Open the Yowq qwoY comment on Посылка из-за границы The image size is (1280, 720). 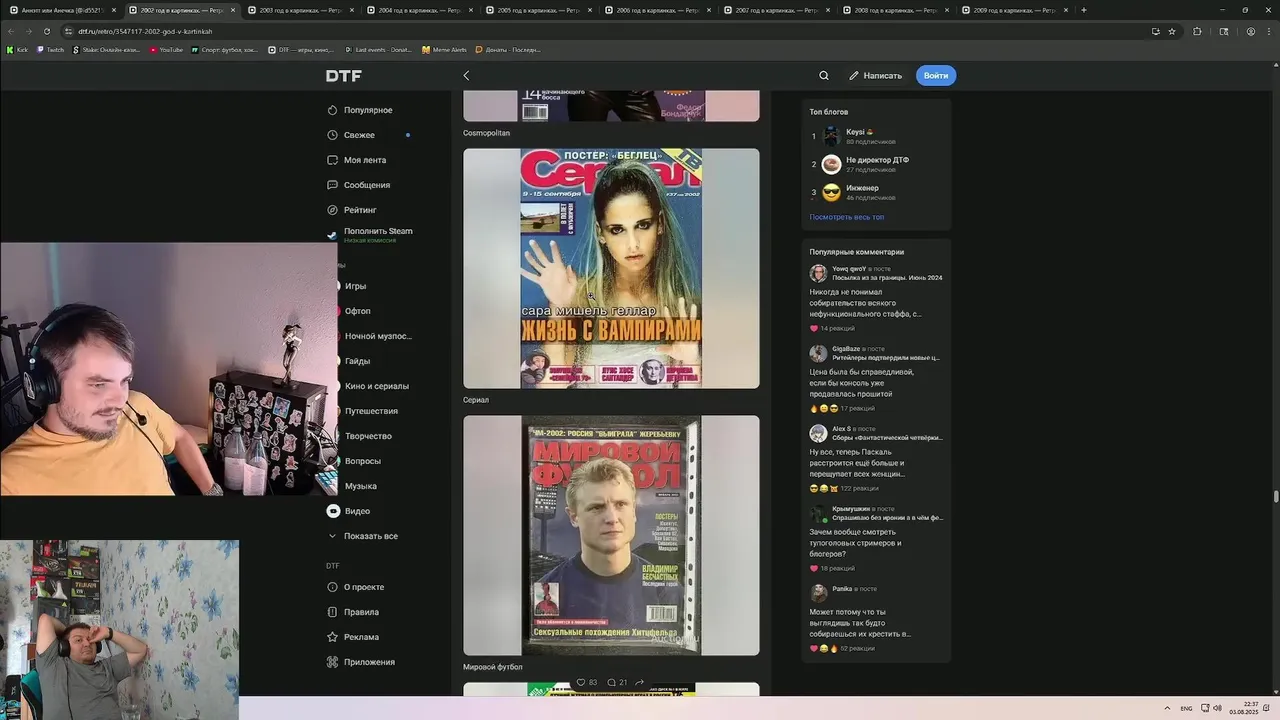click(x=876, y=296)
